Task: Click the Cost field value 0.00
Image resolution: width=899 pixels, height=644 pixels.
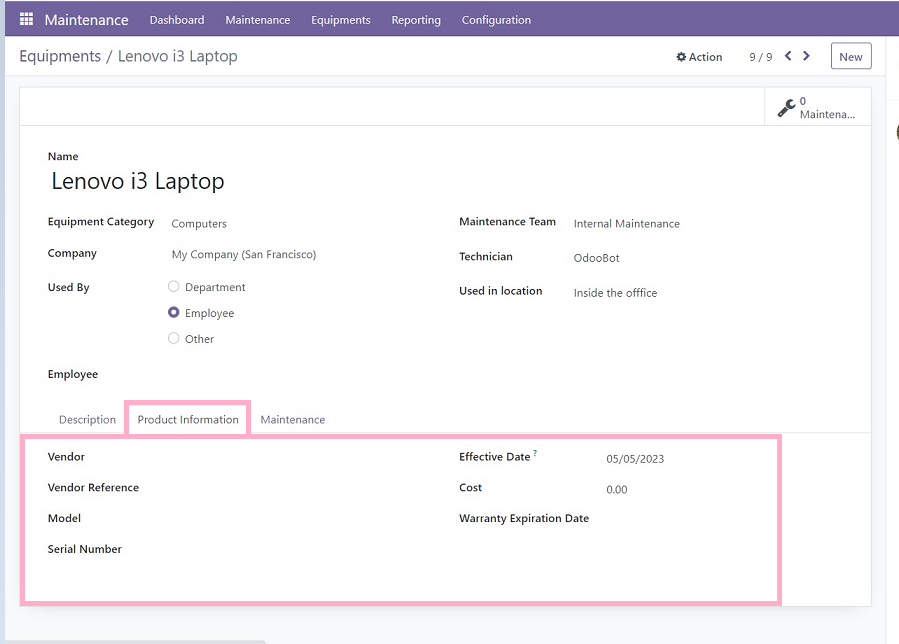Action: pyautogui.click(x=616, y=489)
